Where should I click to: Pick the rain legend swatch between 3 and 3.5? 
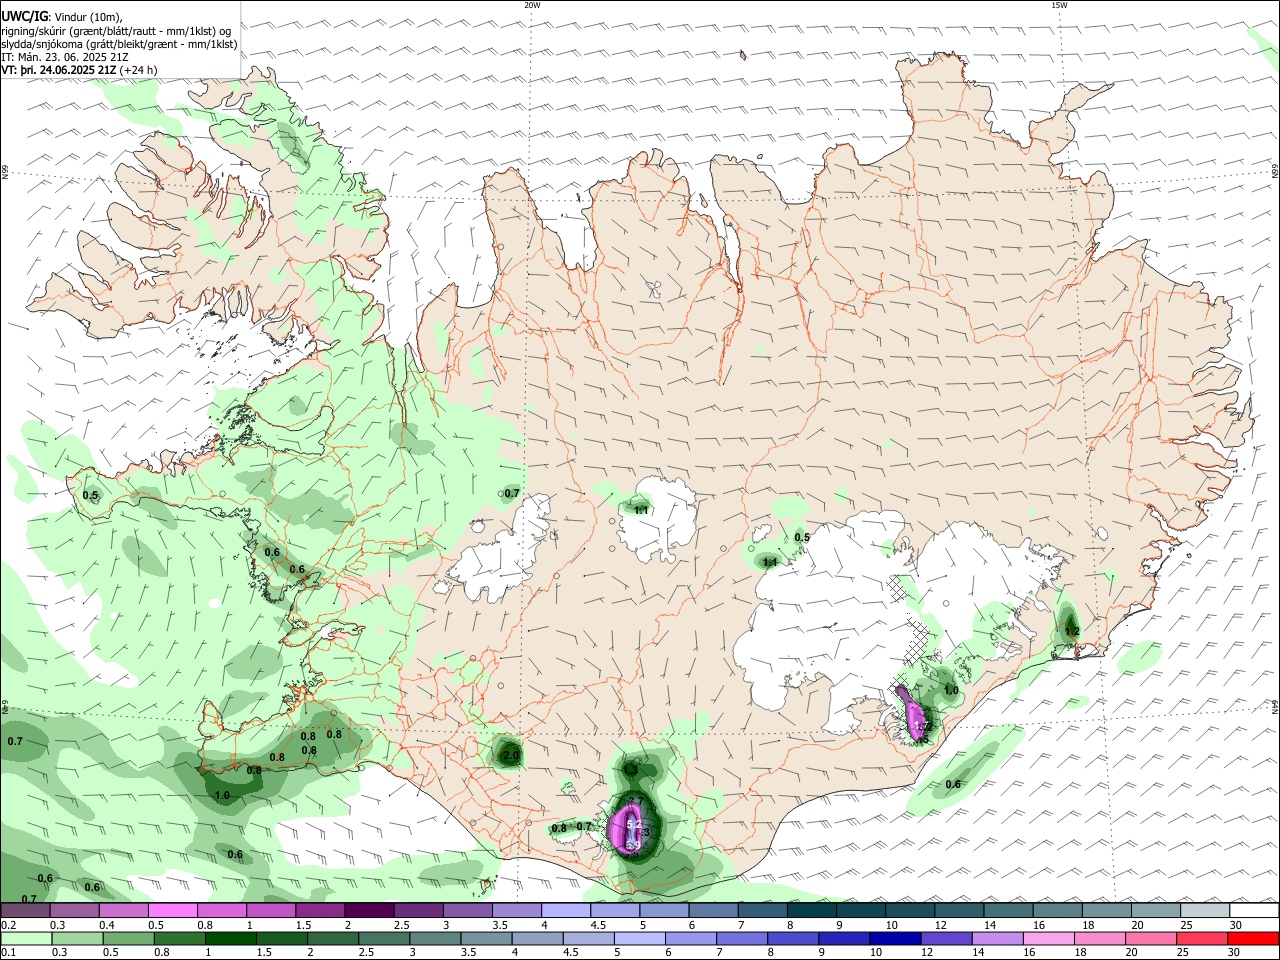435,938
